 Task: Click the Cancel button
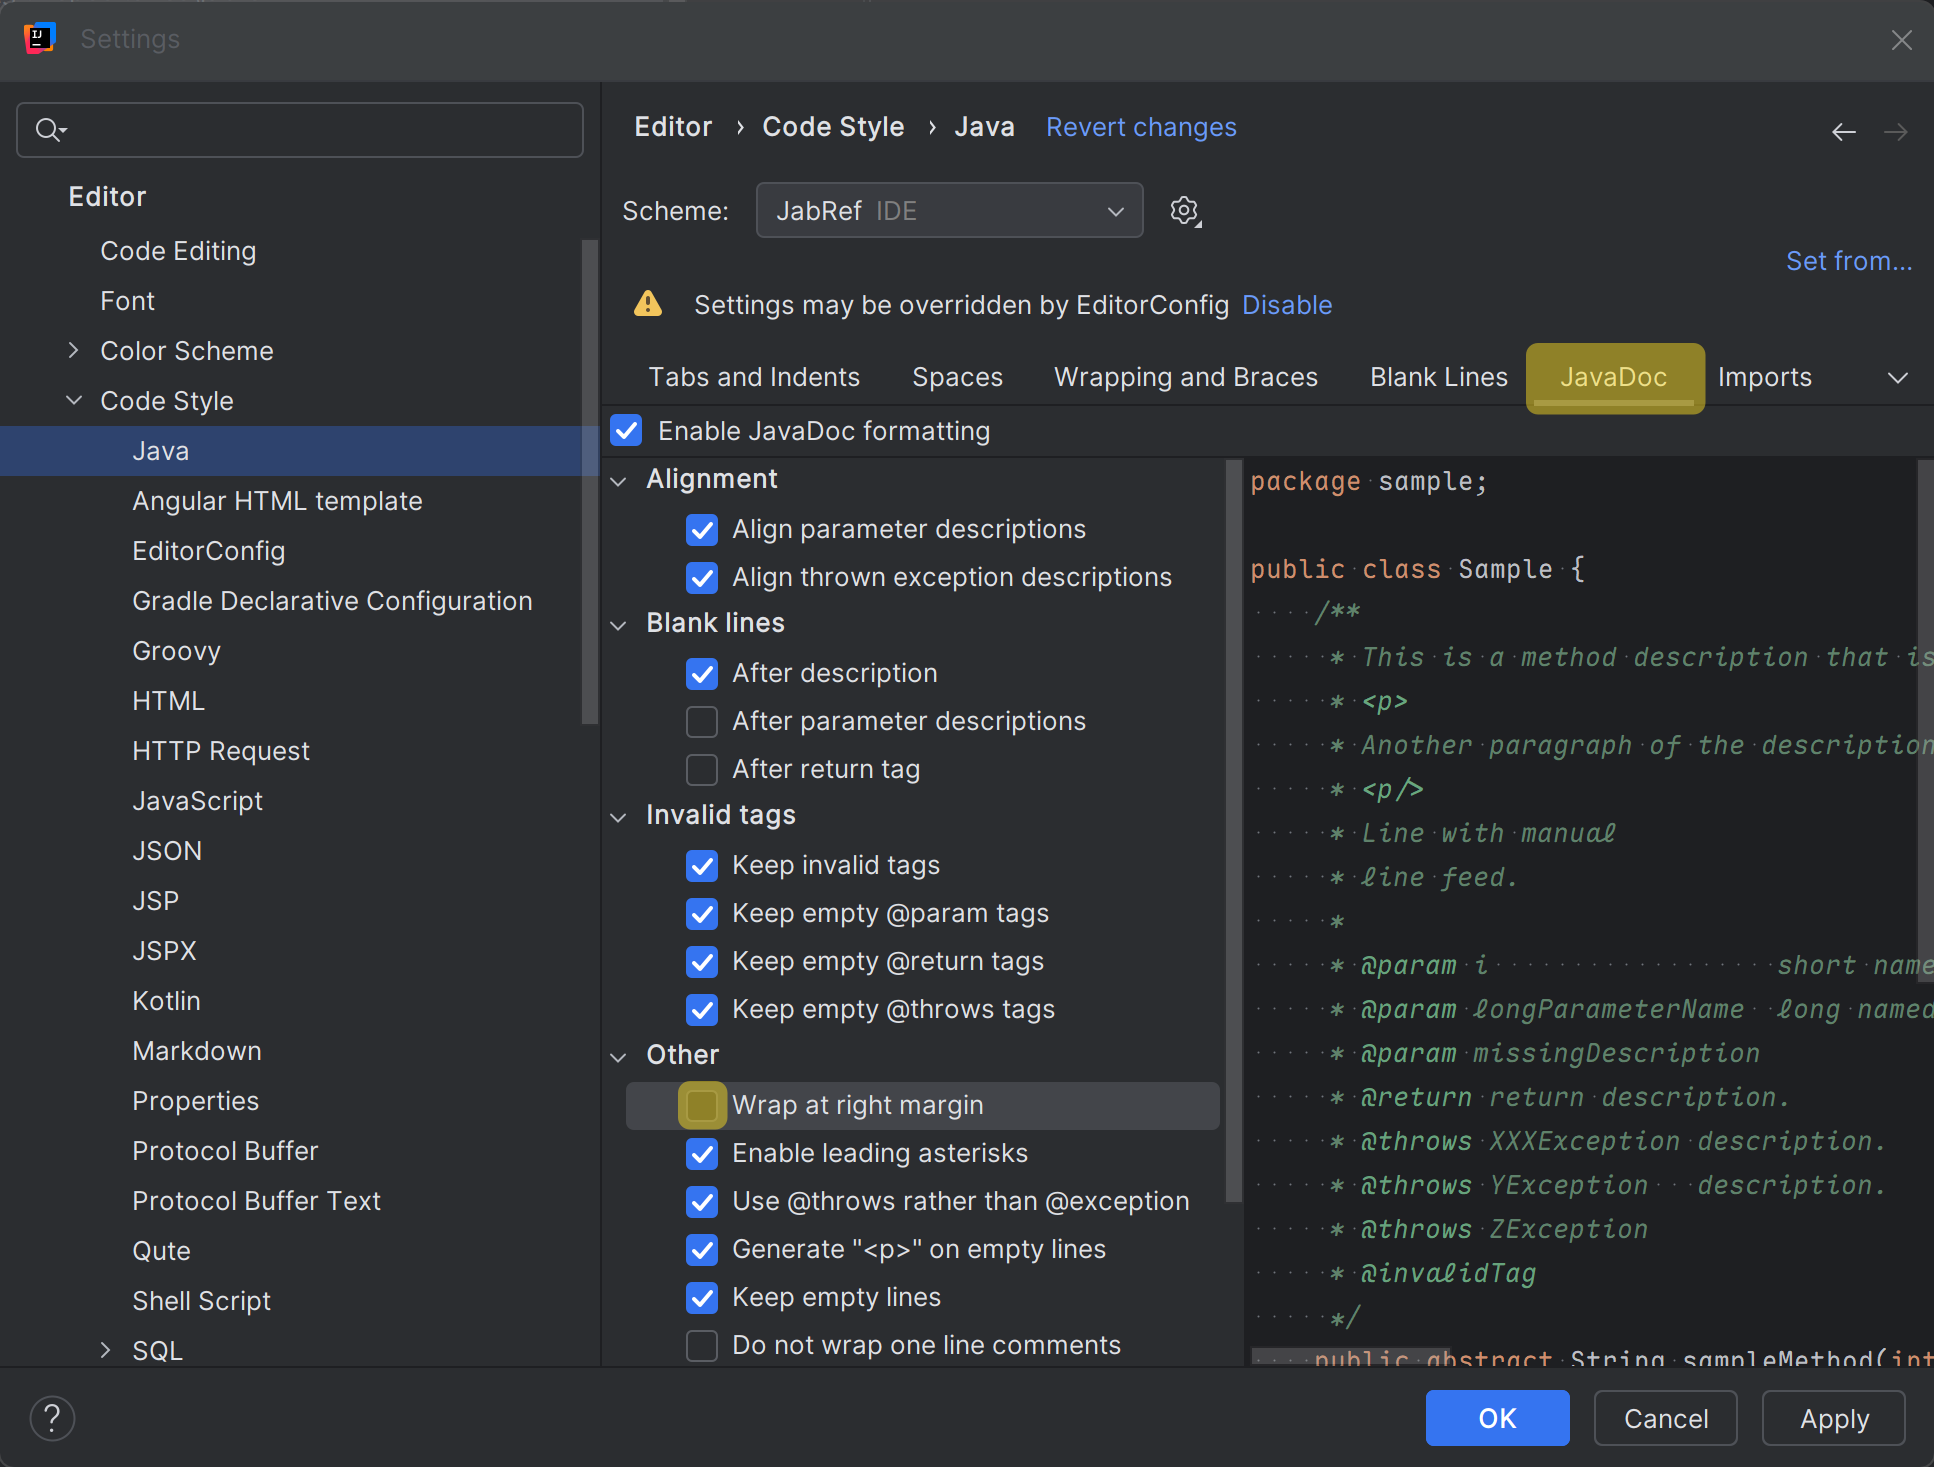(1666, 1418)
